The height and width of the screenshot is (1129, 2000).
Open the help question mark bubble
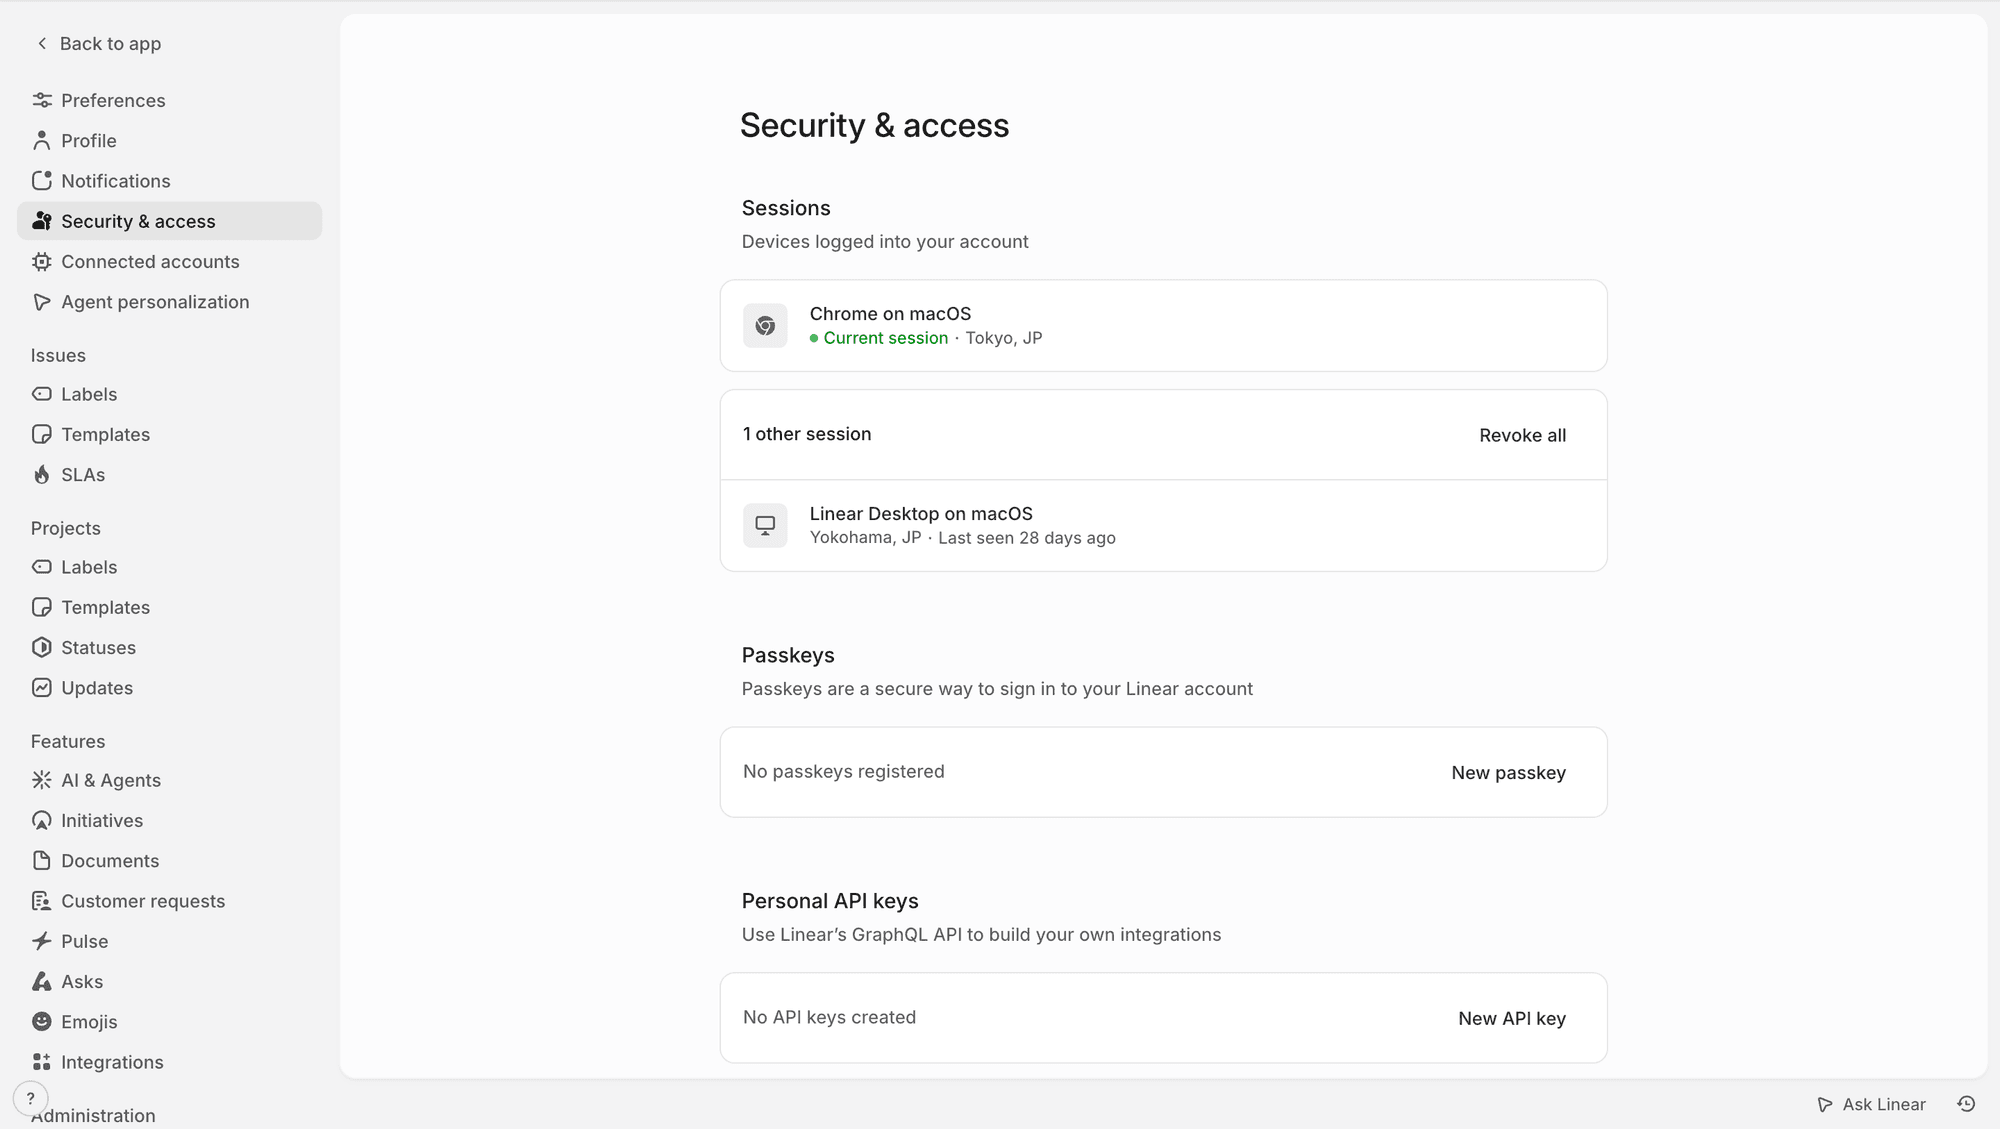tap(30, 1098)
